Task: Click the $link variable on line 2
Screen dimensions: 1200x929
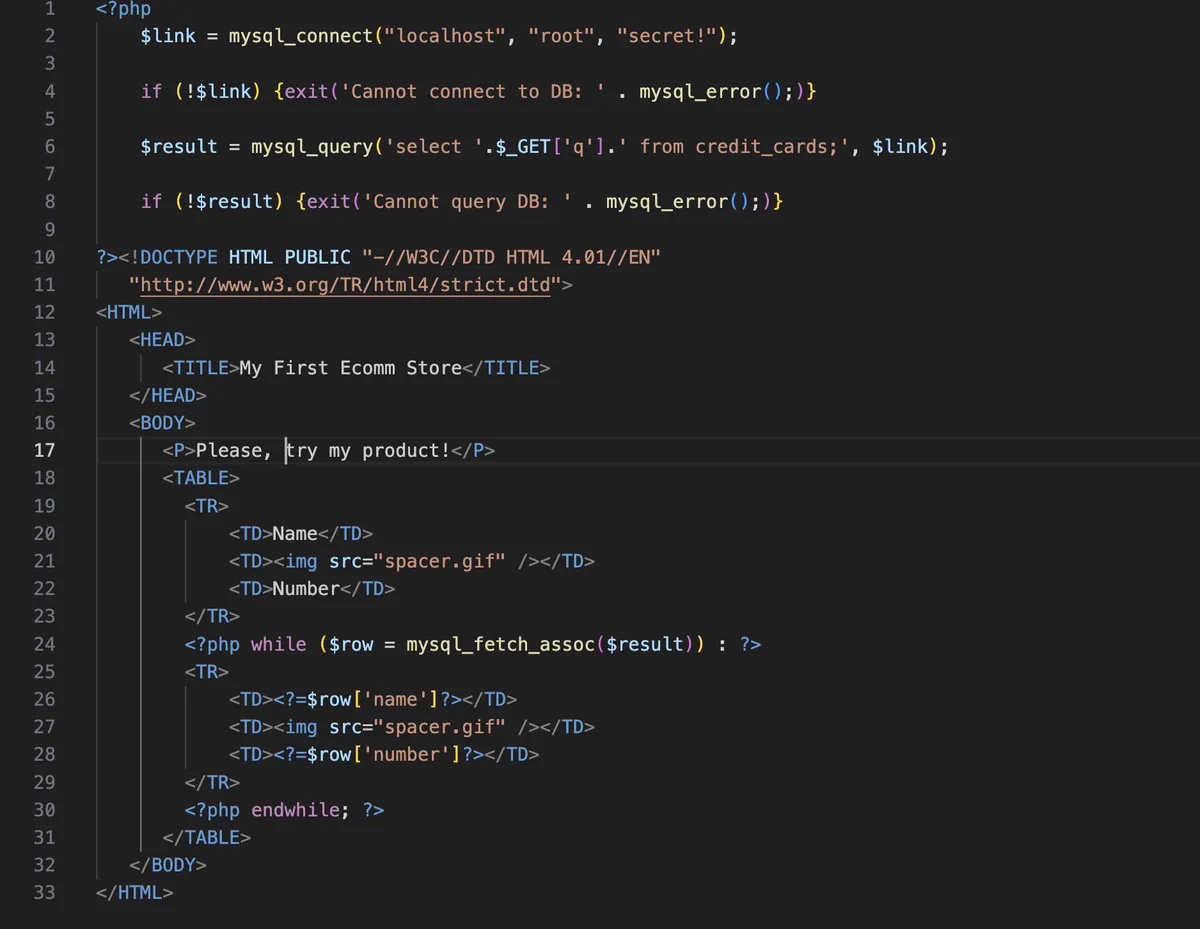Action: tap(168, 36)
